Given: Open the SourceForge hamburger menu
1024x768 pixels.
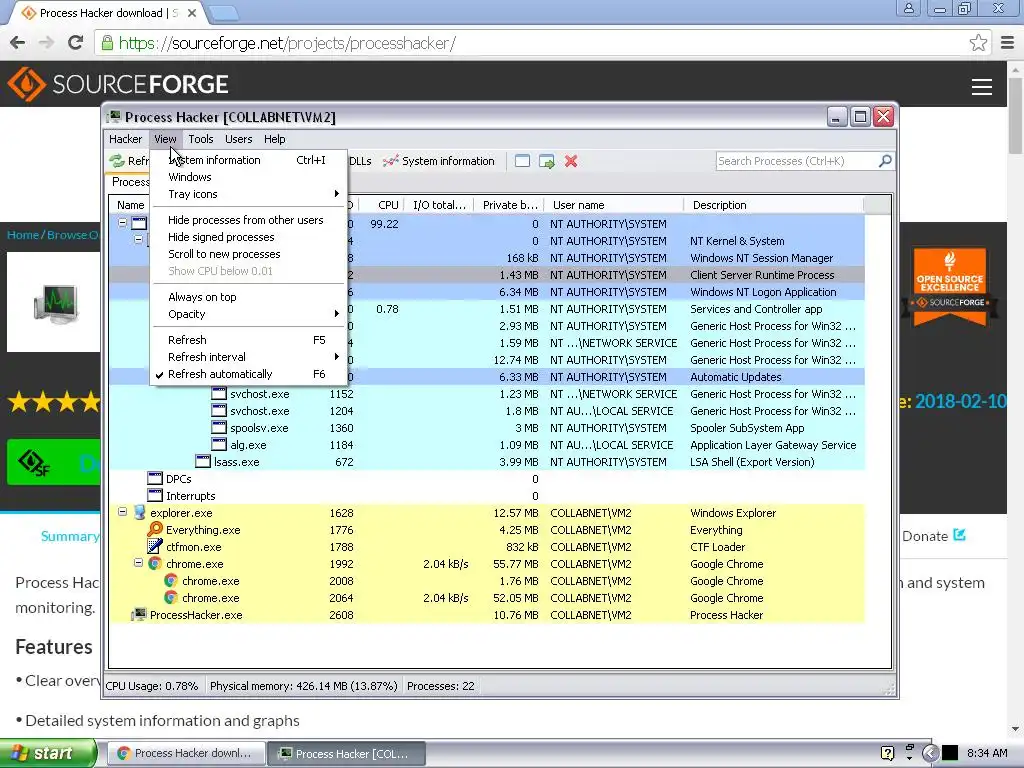Looking at the screenshot, I should [x=982, y=87].
